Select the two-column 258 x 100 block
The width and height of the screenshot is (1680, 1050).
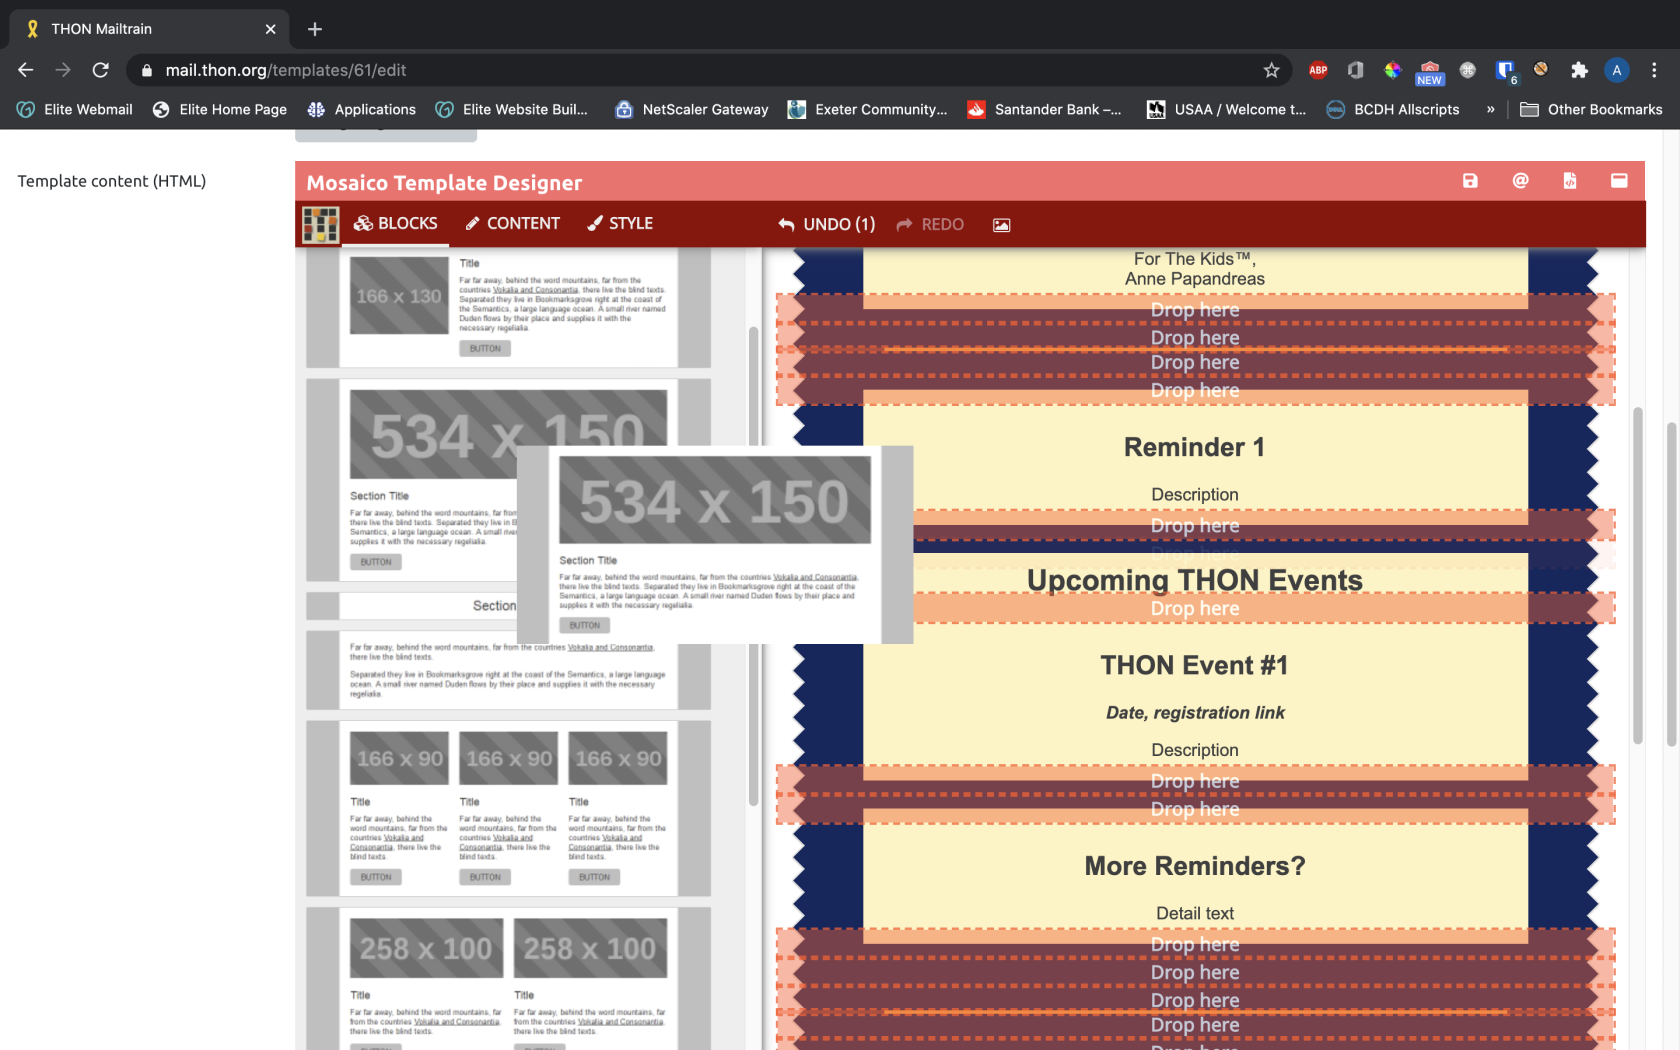(508, 979)
